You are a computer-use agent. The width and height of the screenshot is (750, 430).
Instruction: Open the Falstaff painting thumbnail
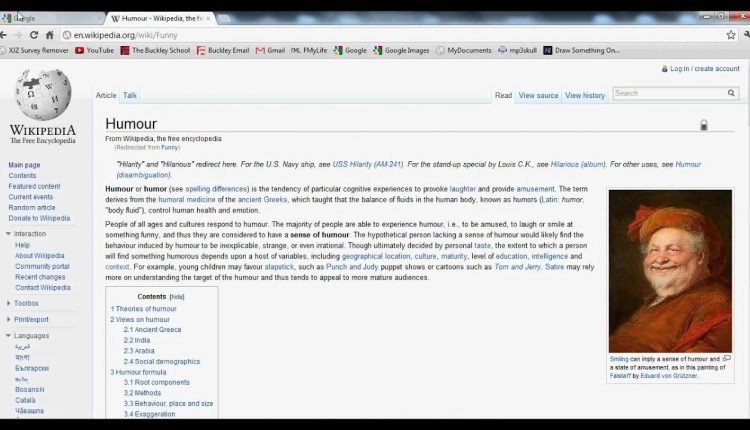(670, 271)
